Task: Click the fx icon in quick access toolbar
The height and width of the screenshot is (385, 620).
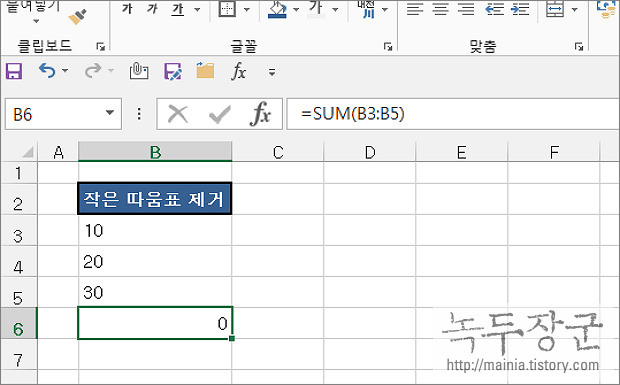Action: click(x=238, y=72)
